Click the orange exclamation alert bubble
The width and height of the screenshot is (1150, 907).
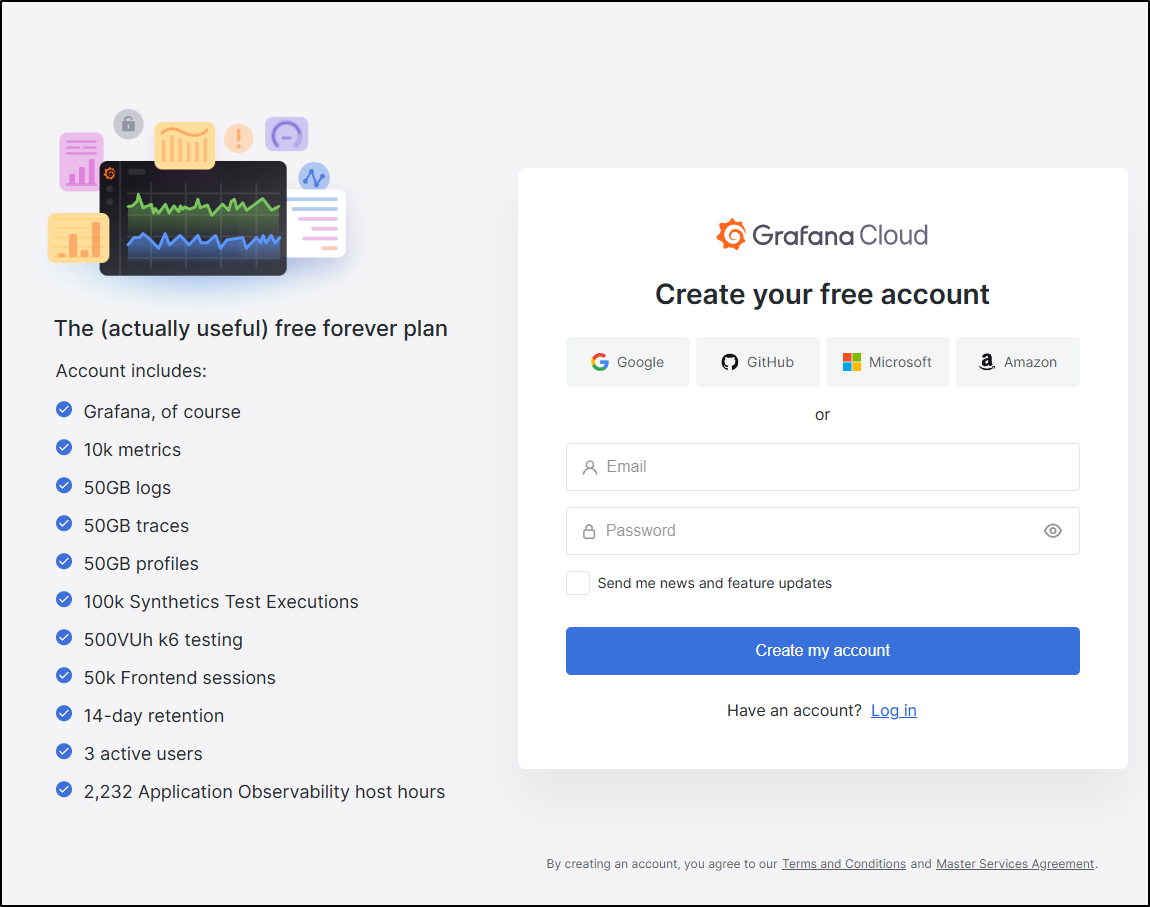click(238, 138)
